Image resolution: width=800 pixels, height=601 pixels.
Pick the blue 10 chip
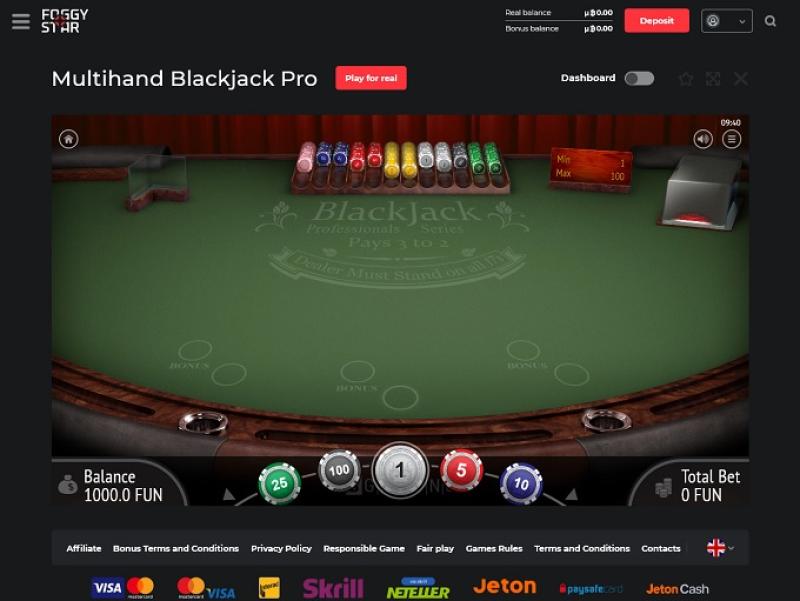[x=521, y=483]
